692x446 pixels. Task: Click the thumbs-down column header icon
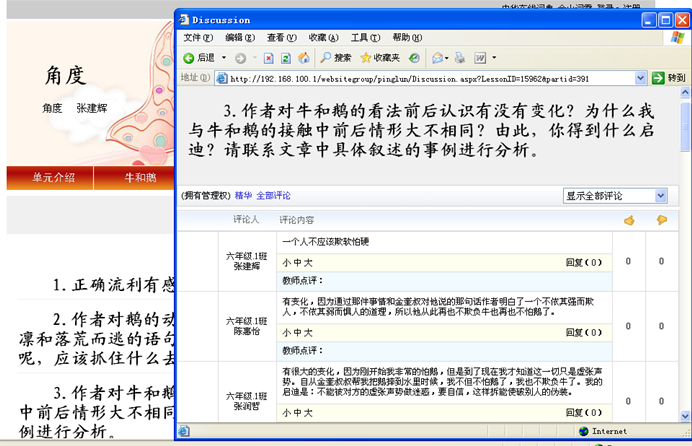[661, 220]
